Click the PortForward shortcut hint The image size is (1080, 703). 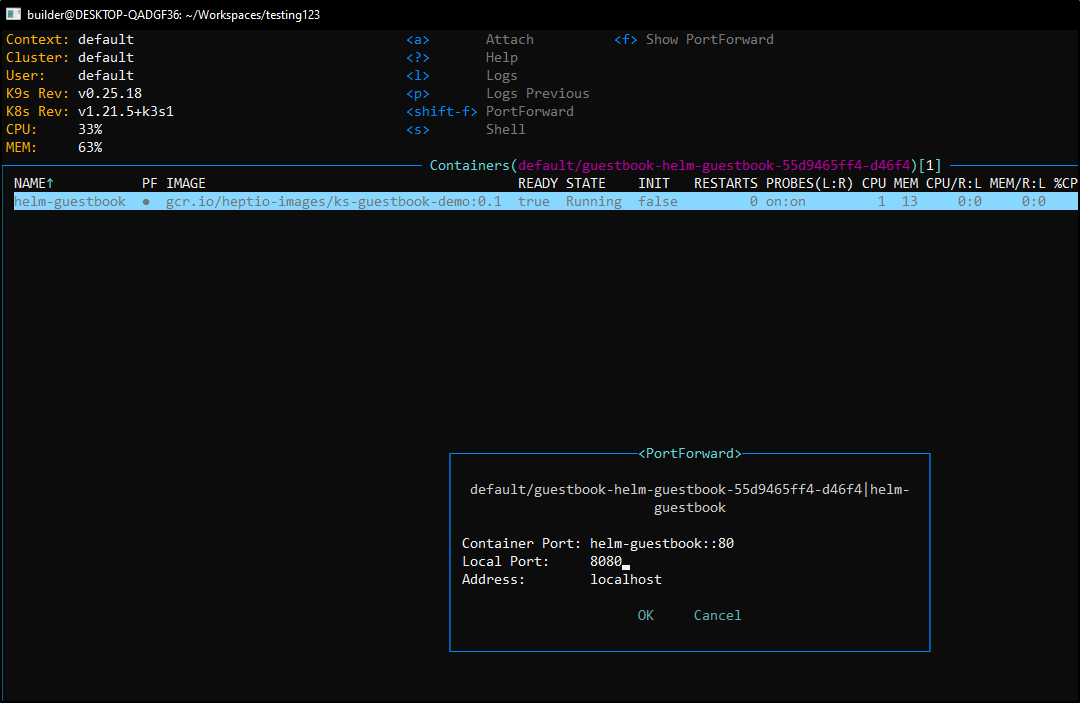490,111
